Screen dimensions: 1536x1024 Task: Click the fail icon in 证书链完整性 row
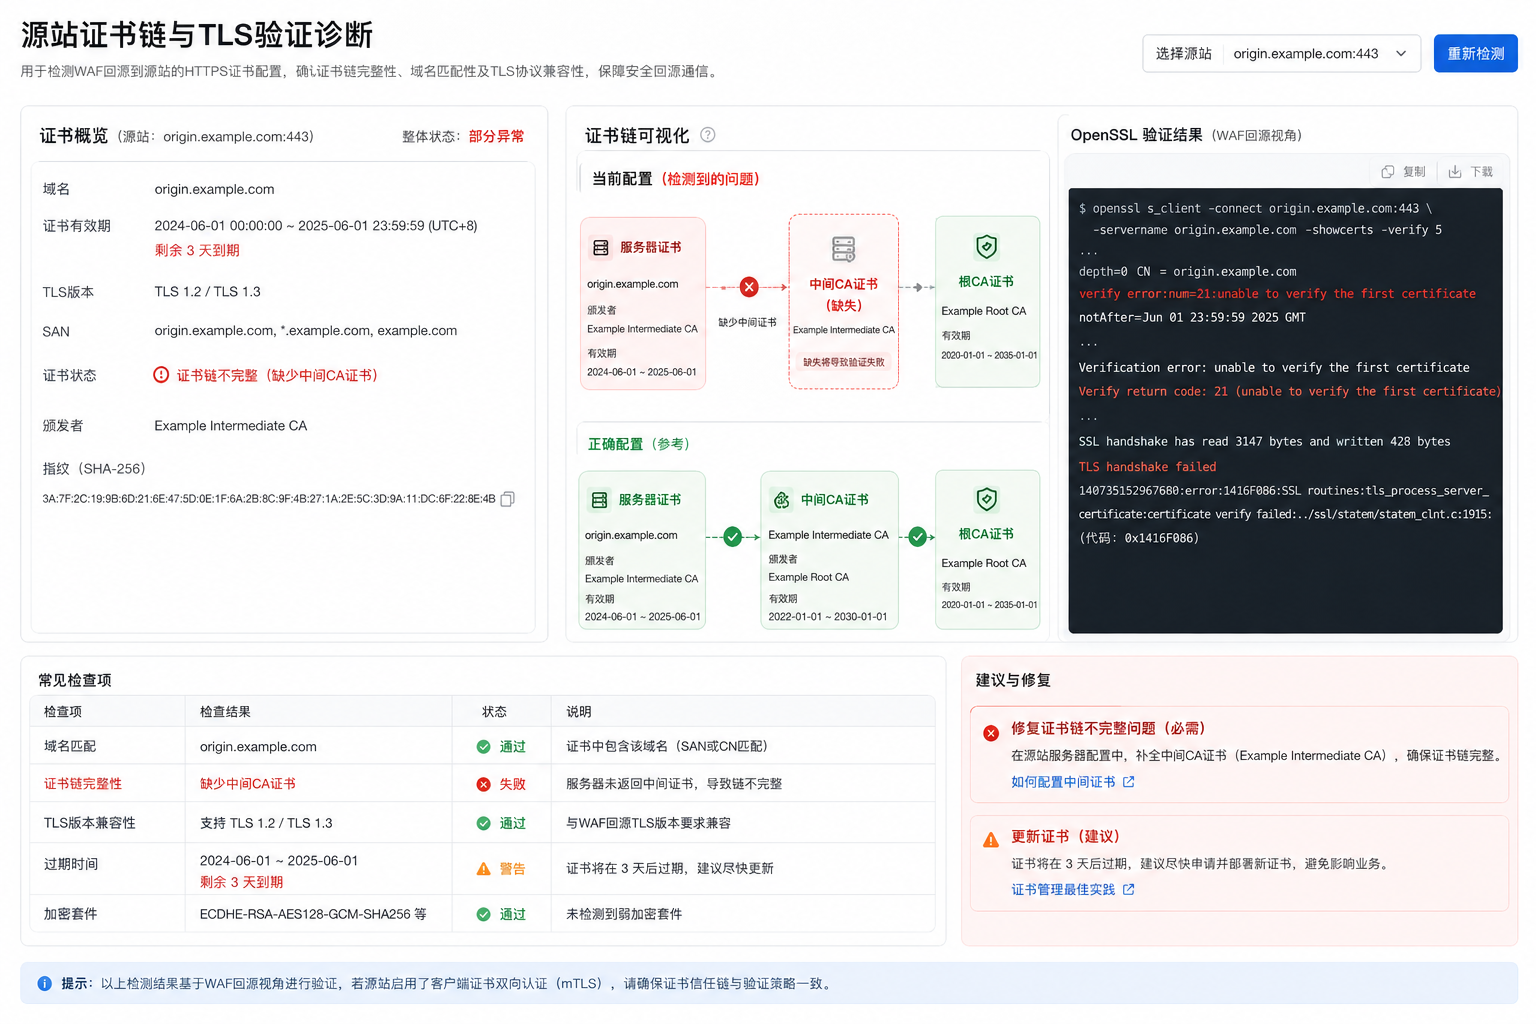click(483, 784)
